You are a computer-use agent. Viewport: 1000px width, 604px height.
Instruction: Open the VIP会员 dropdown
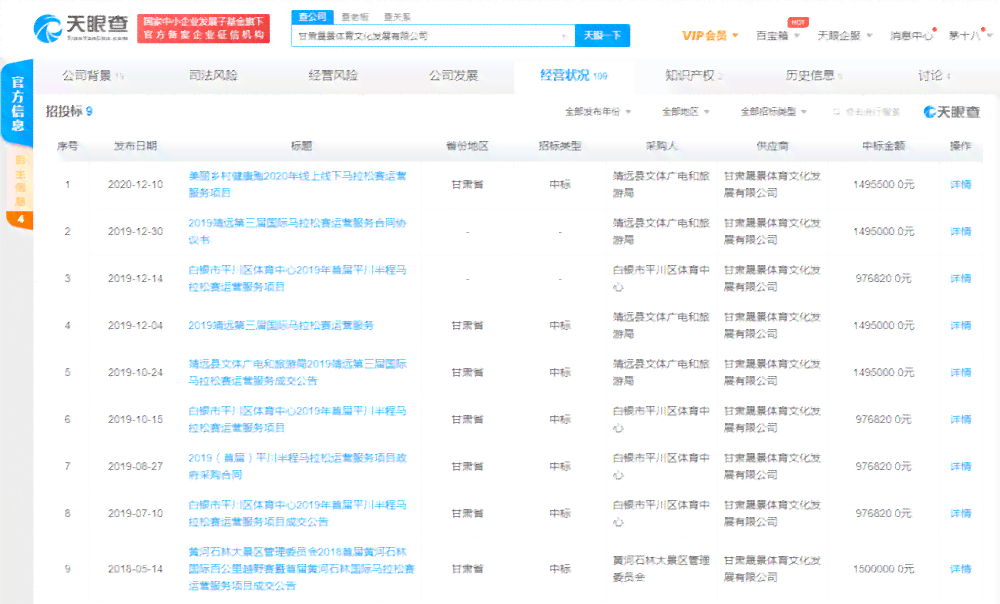tap(710, 36)
